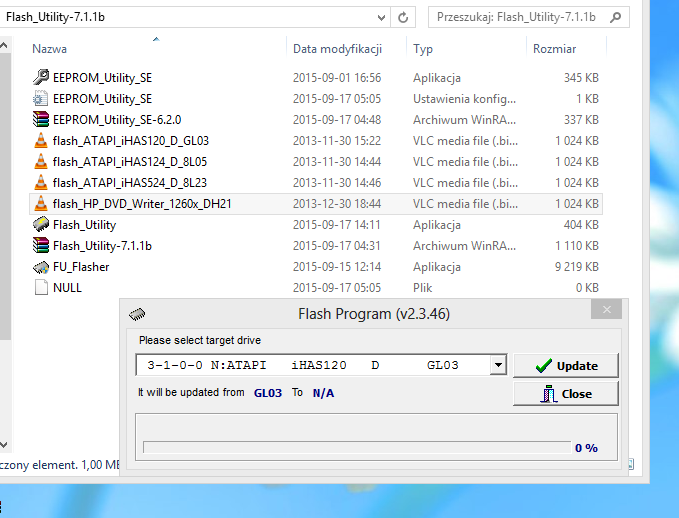Click the blue GL03 current firmware version
This screenshot has height=518, width=679.
268,393
